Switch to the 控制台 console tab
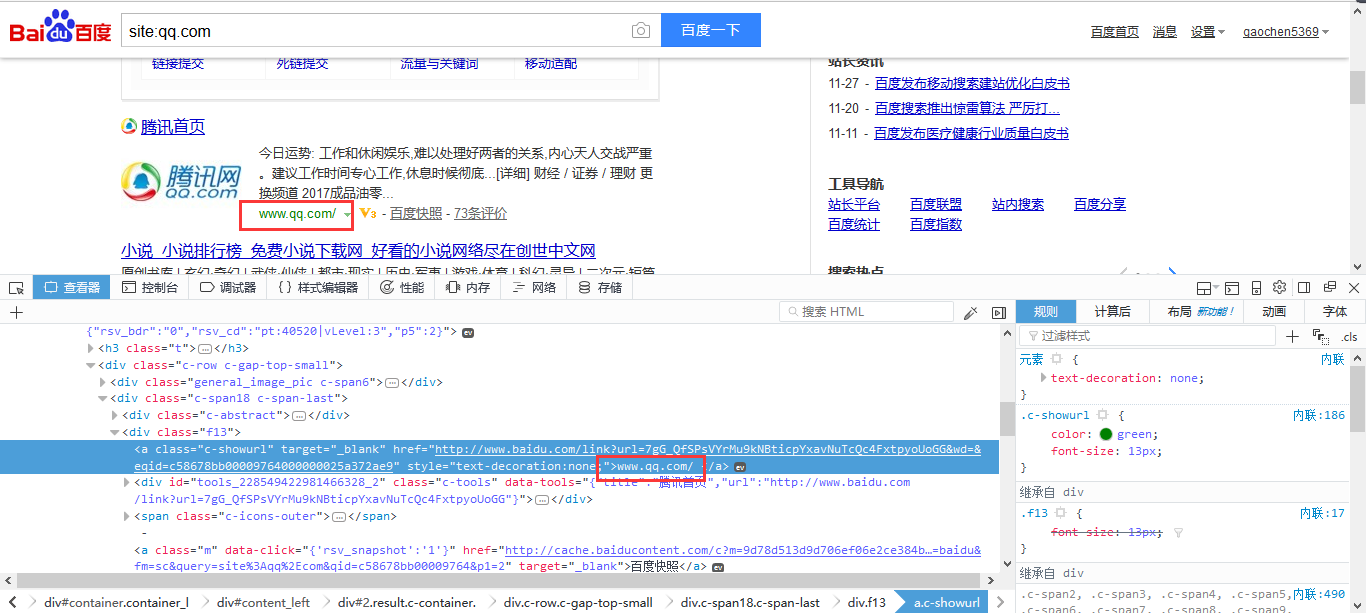 (149, 288)
